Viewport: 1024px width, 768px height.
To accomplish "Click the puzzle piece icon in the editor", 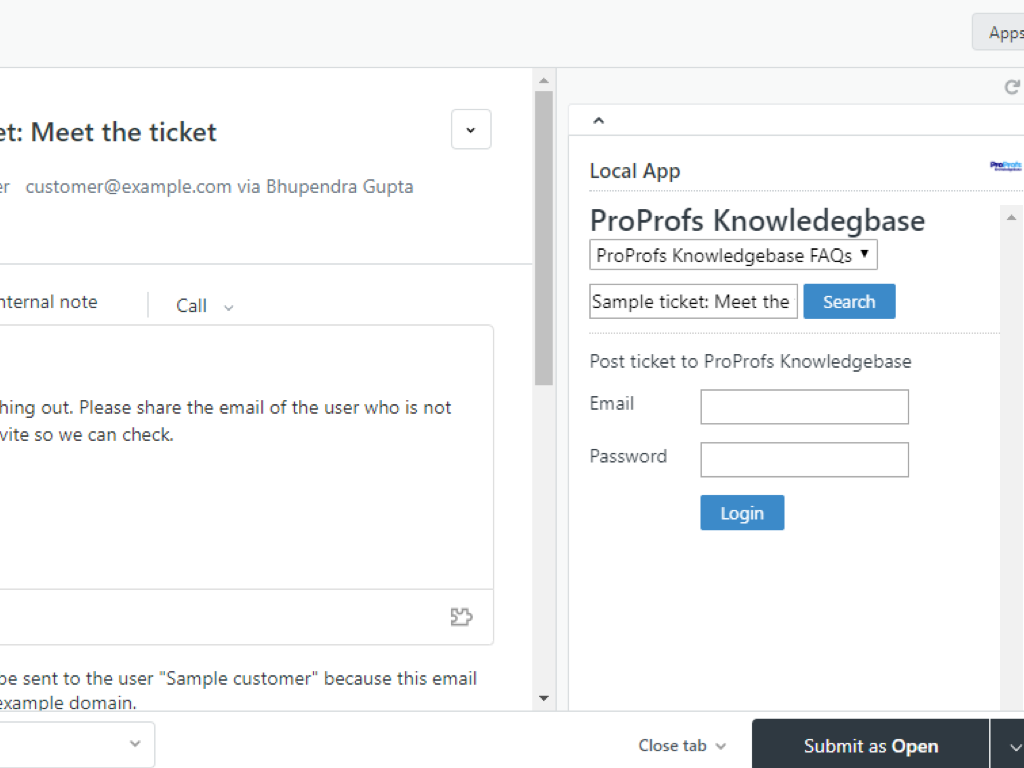I will coord(461,617).
